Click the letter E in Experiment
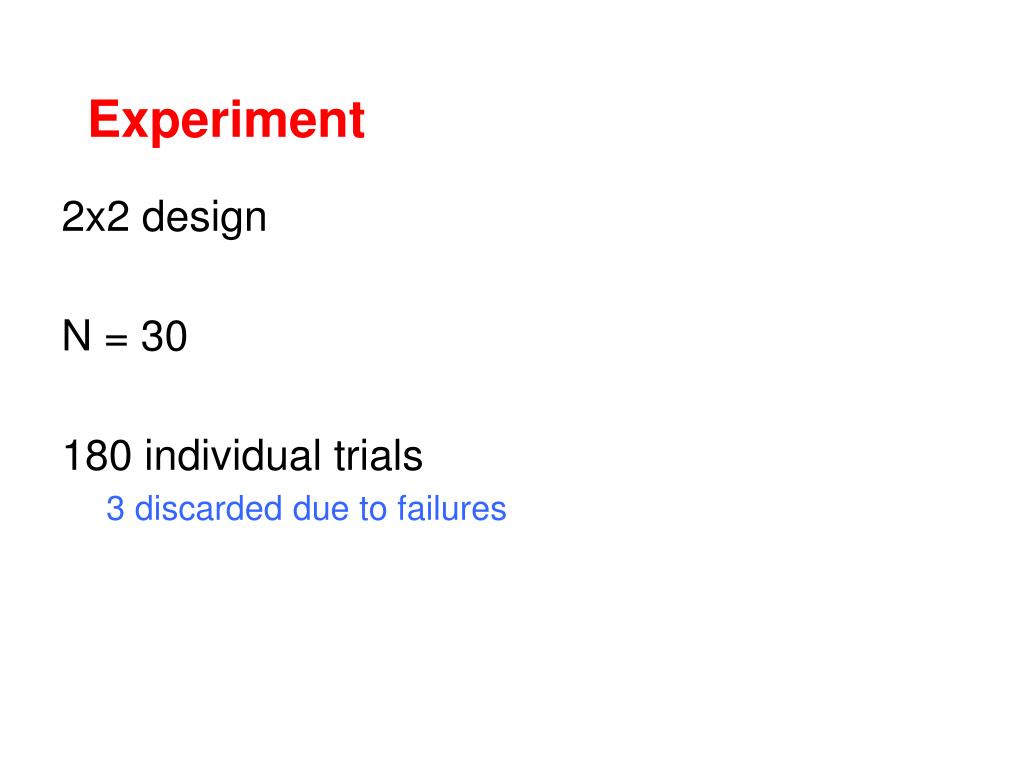 104,120
